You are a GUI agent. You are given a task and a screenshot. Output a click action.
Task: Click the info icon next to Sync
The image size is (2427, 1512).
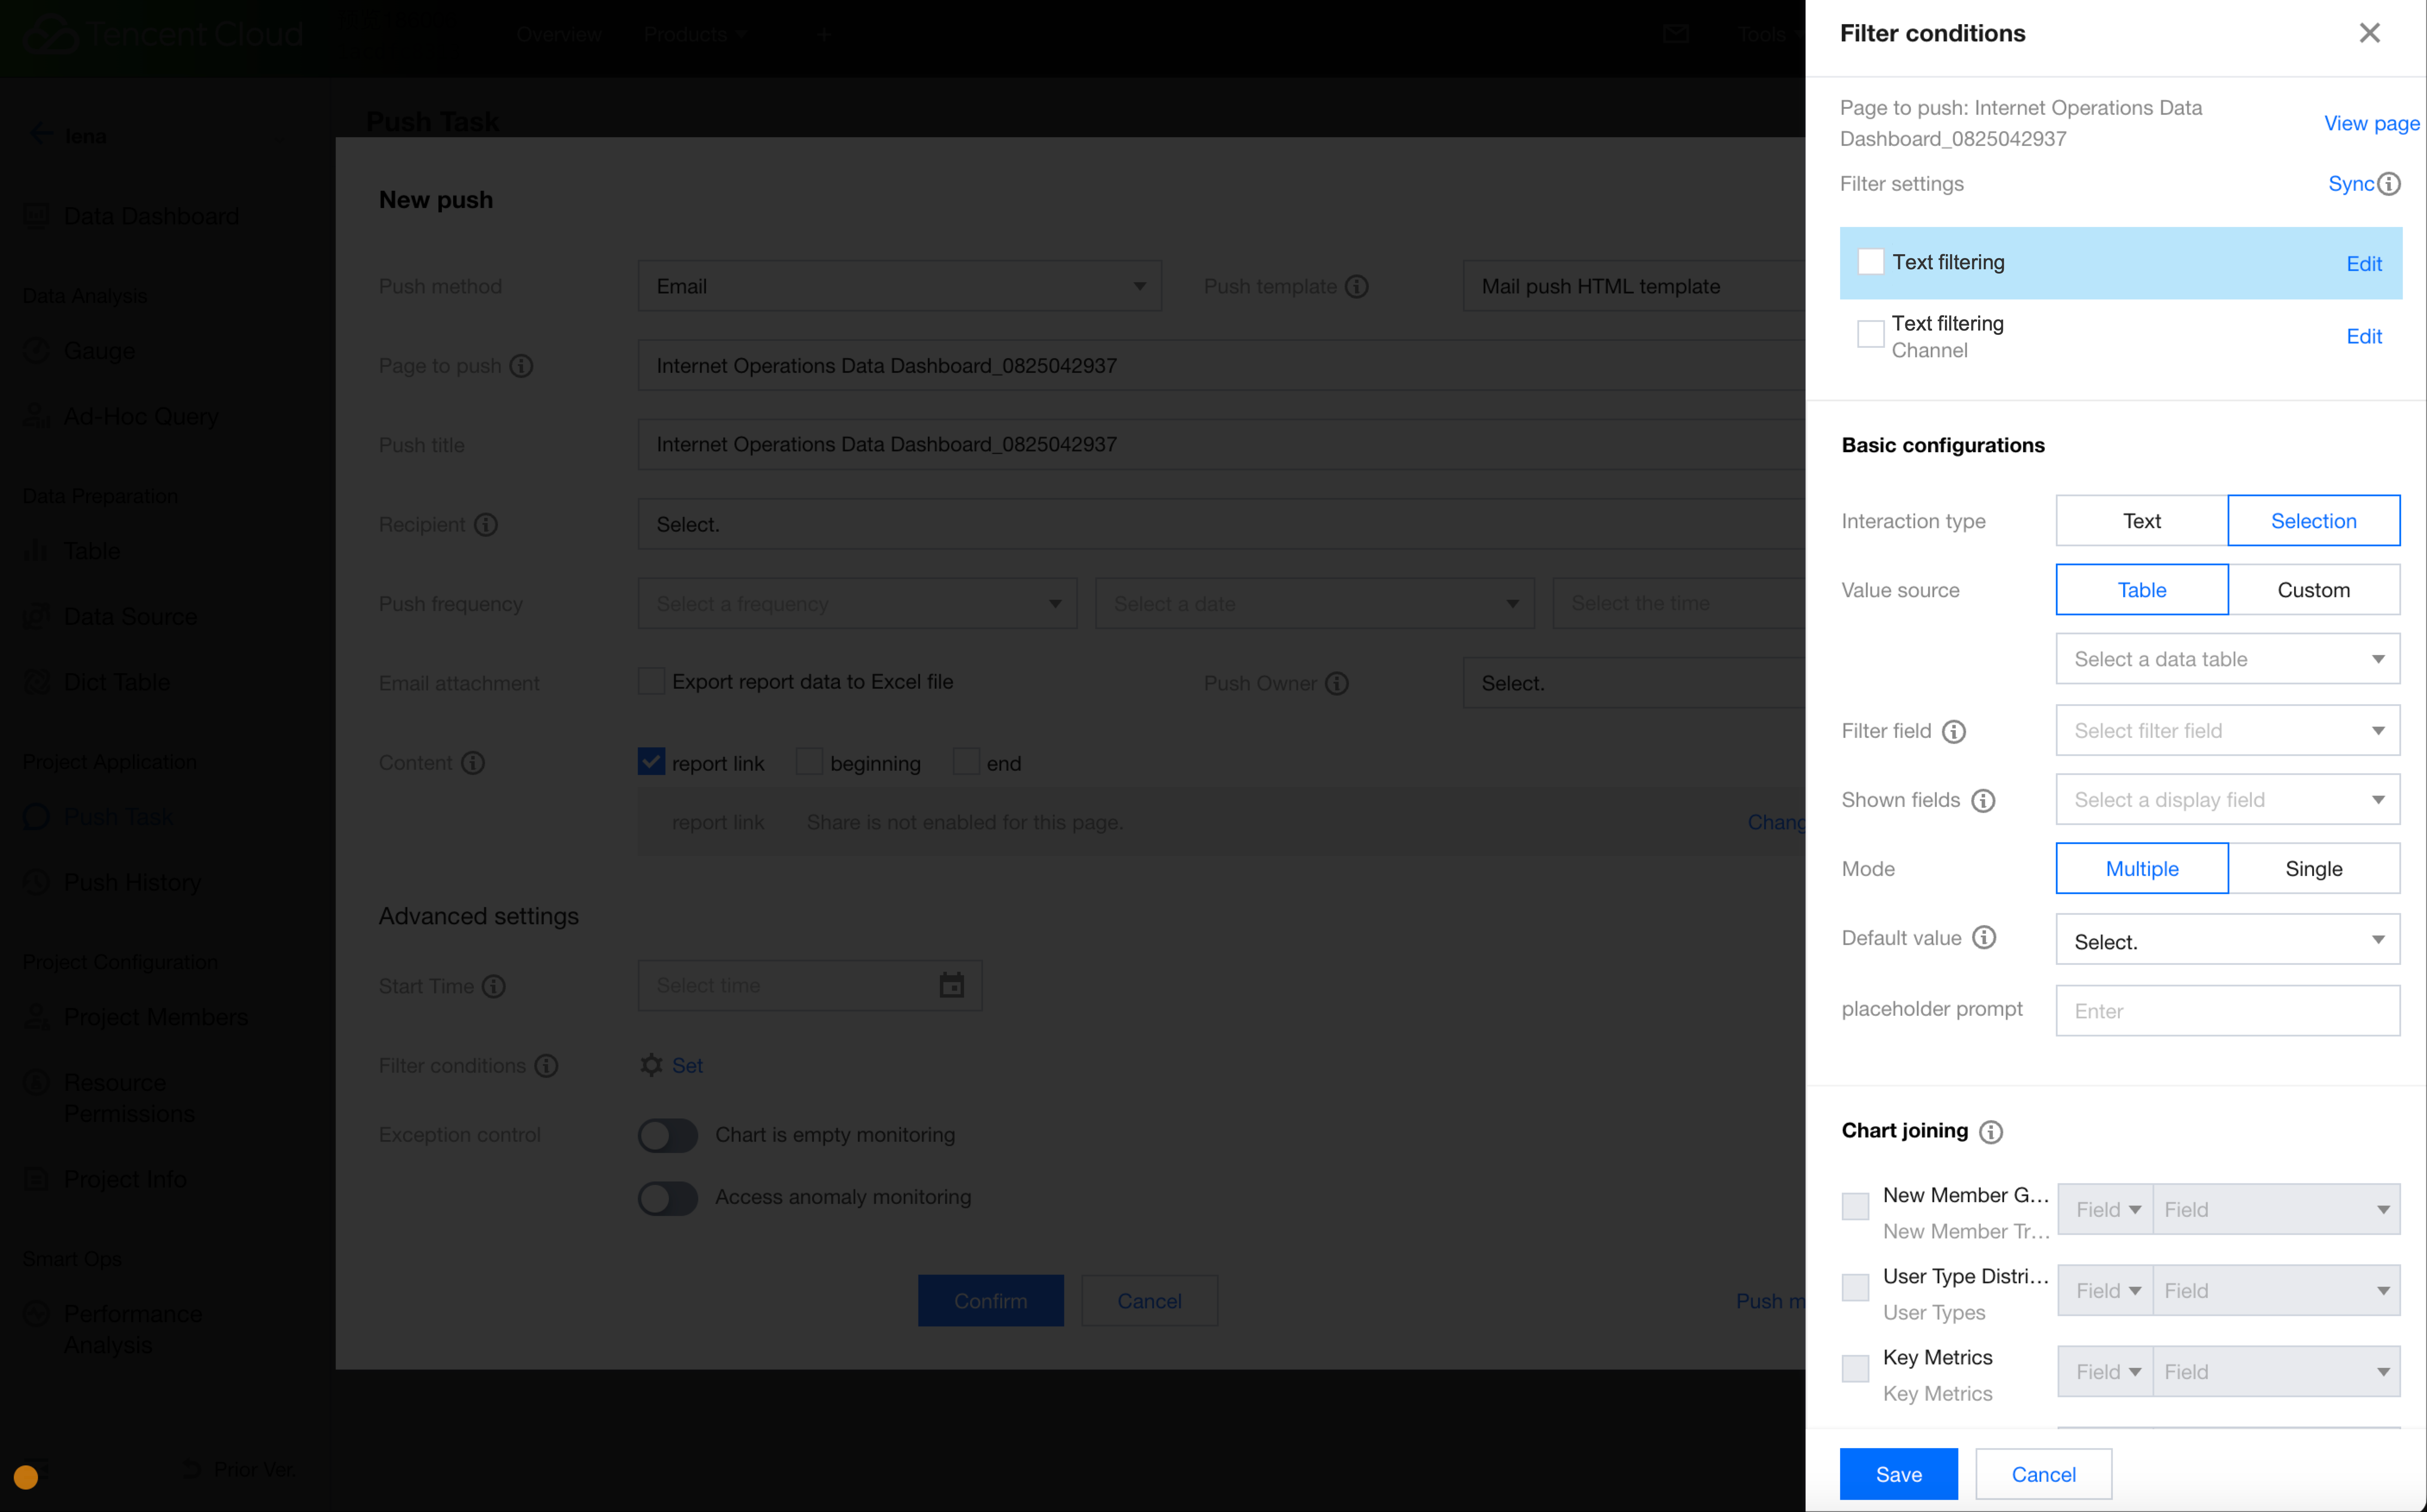coord(2389,184)
